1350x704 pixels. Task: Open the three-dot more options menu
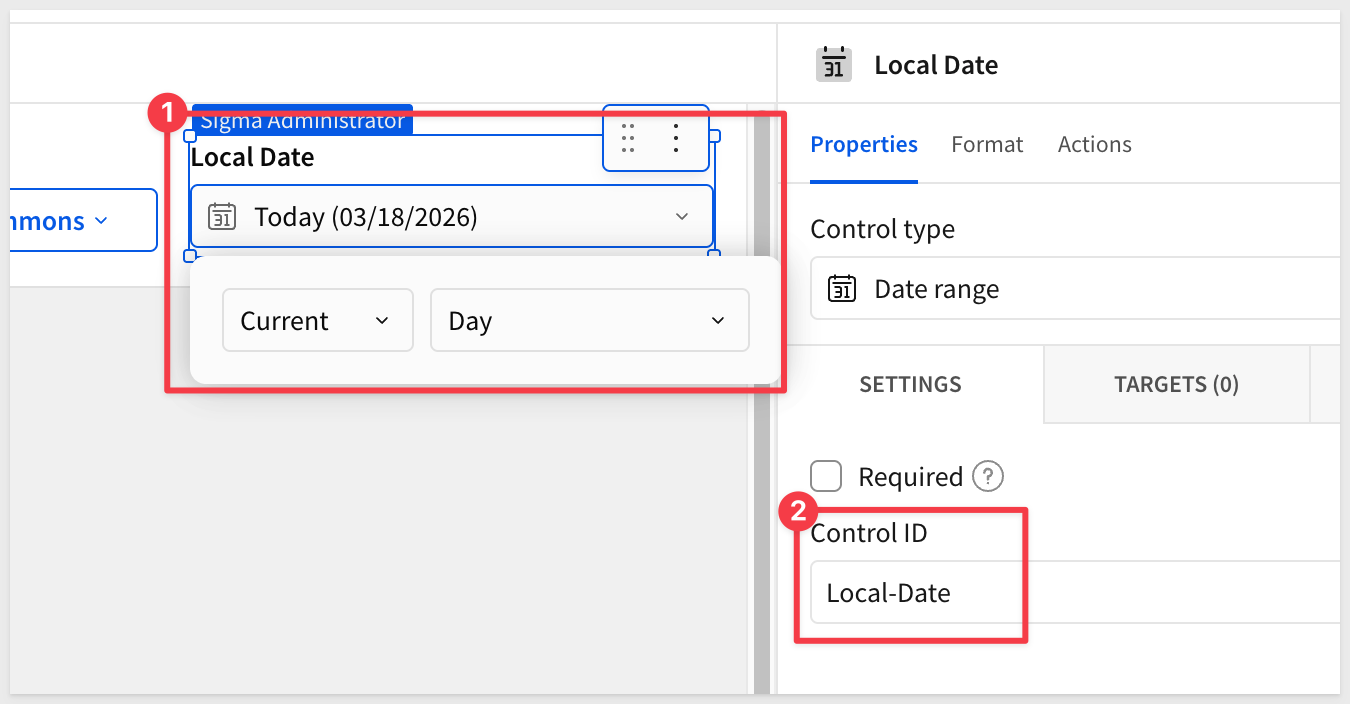point(677,138)
